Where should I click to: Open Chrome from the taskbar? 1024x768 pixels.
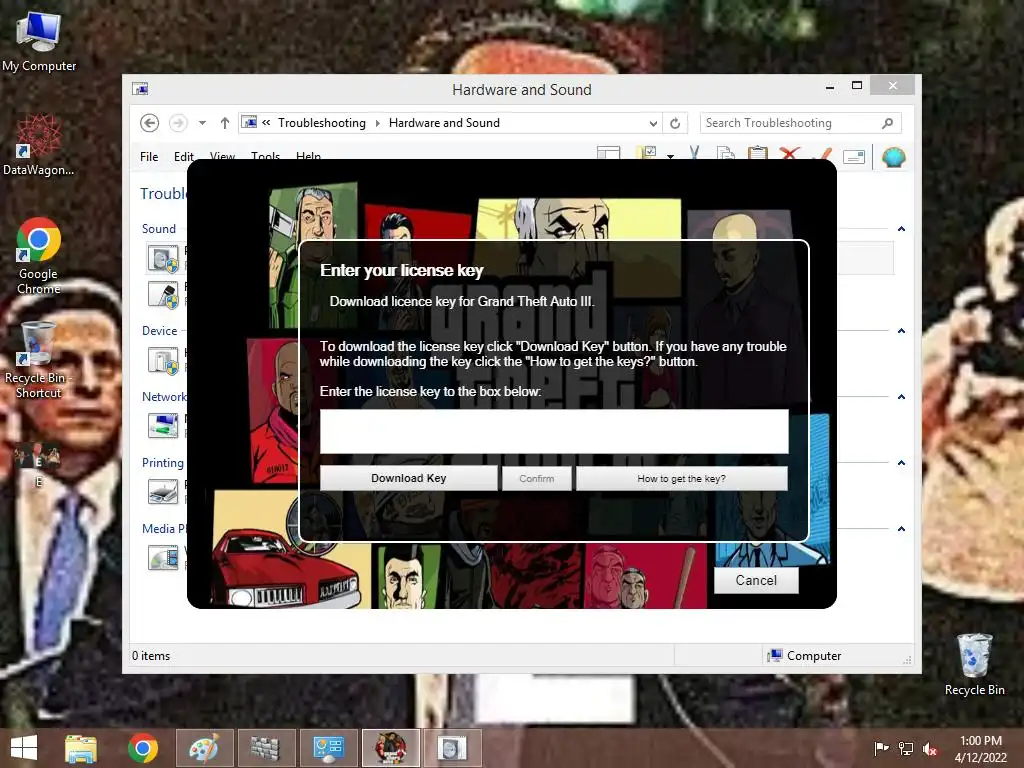tap(143, 748)
